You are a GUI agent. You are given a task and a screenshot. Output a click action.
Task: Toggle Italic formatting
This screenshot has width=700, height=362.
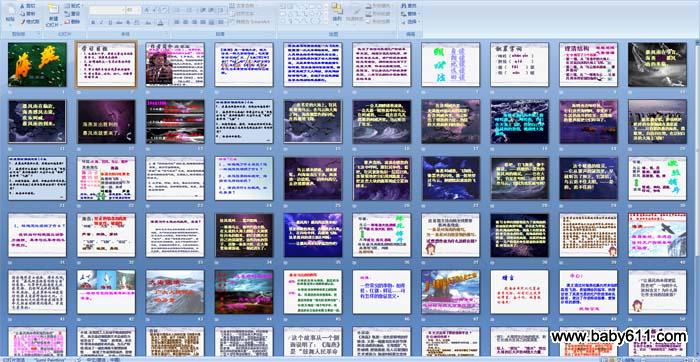tap(102, 22)
